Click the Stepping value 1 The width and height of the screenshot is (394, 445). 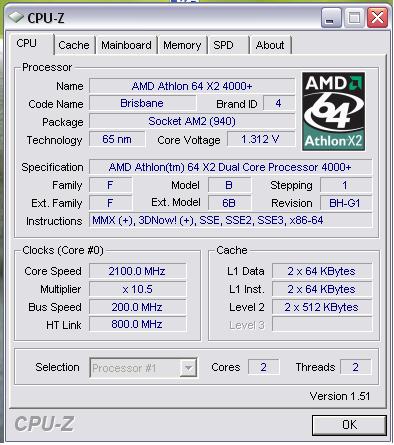pyautogui.click(x=346, y=185)
